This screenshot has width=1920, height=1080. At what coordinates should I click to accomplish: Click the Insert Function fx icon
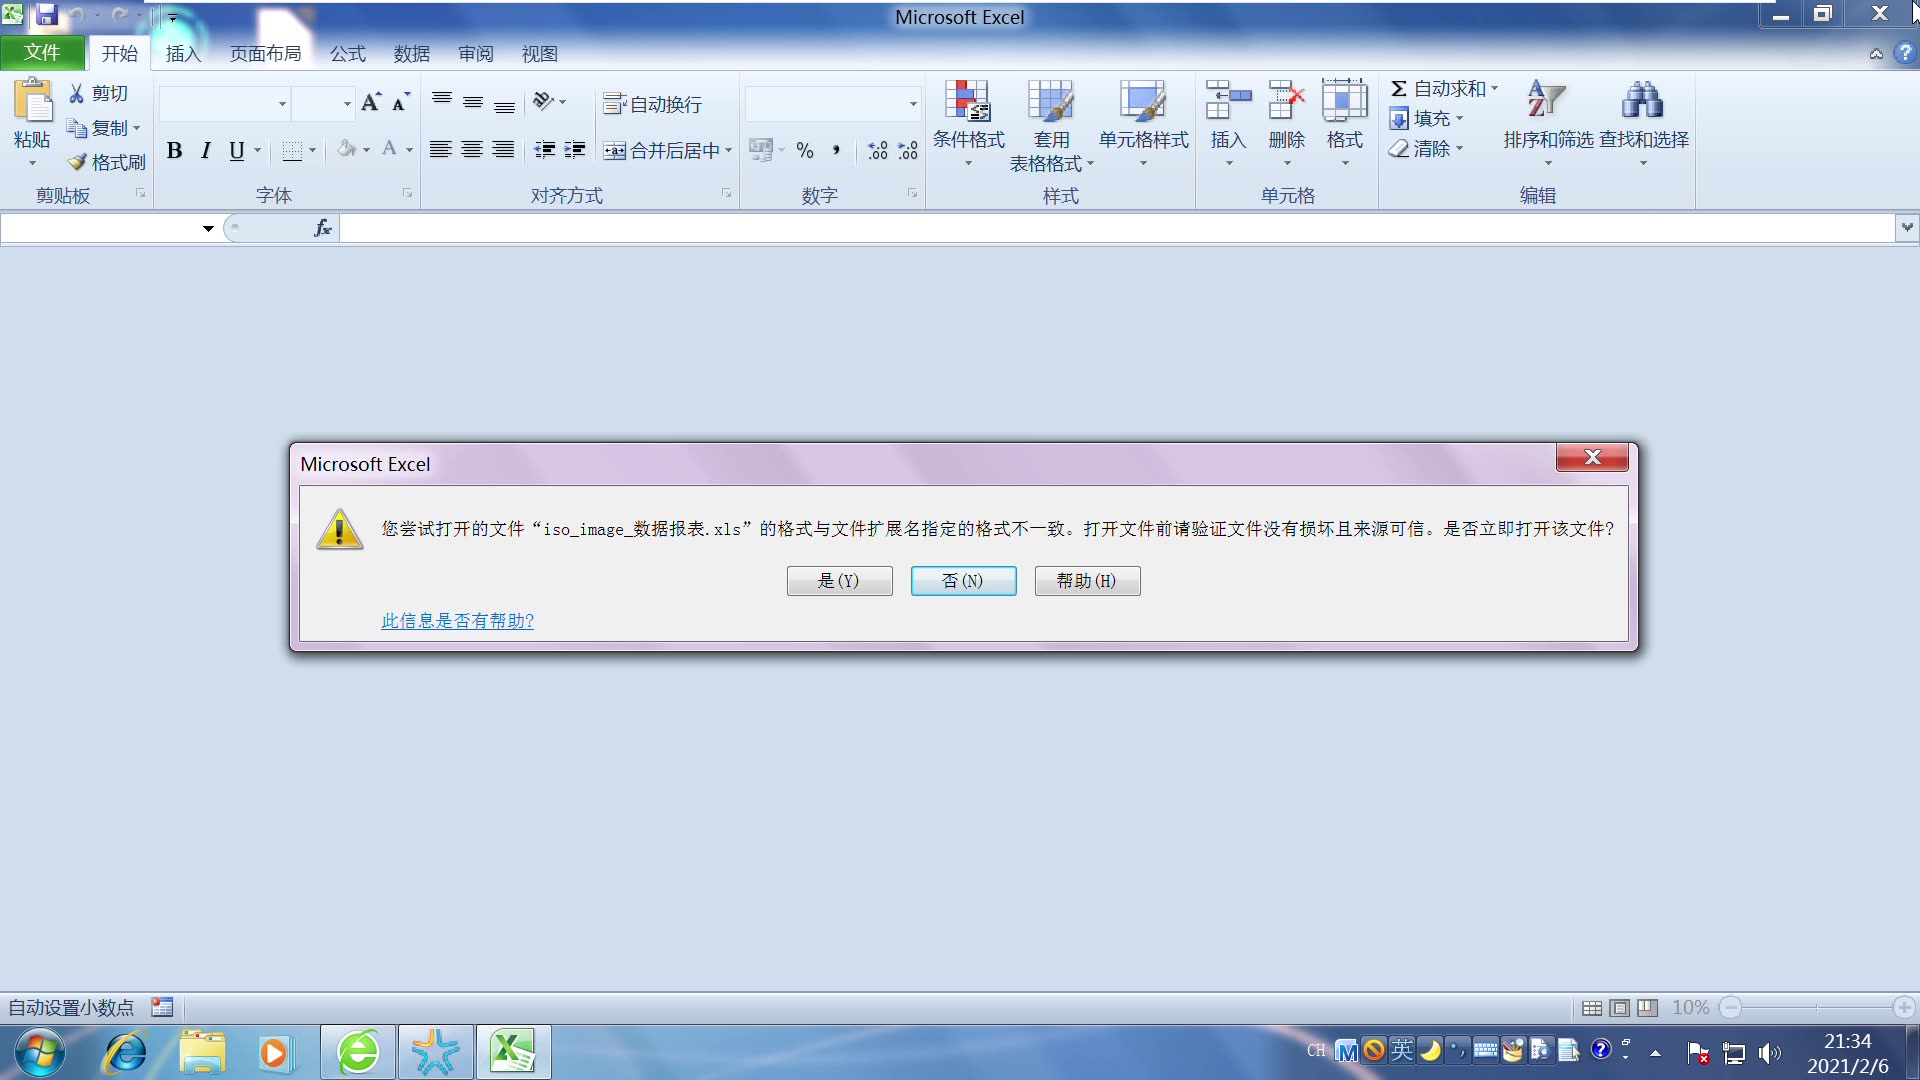pos(322,228)
